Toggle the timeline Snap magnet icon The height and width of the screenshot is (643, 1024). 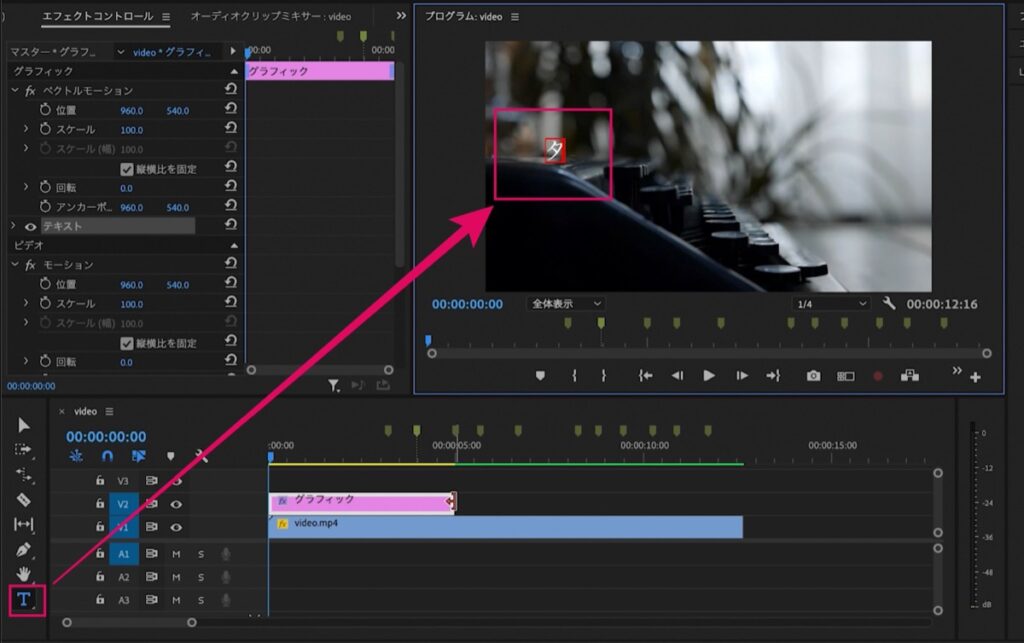(x=107, y=456)
